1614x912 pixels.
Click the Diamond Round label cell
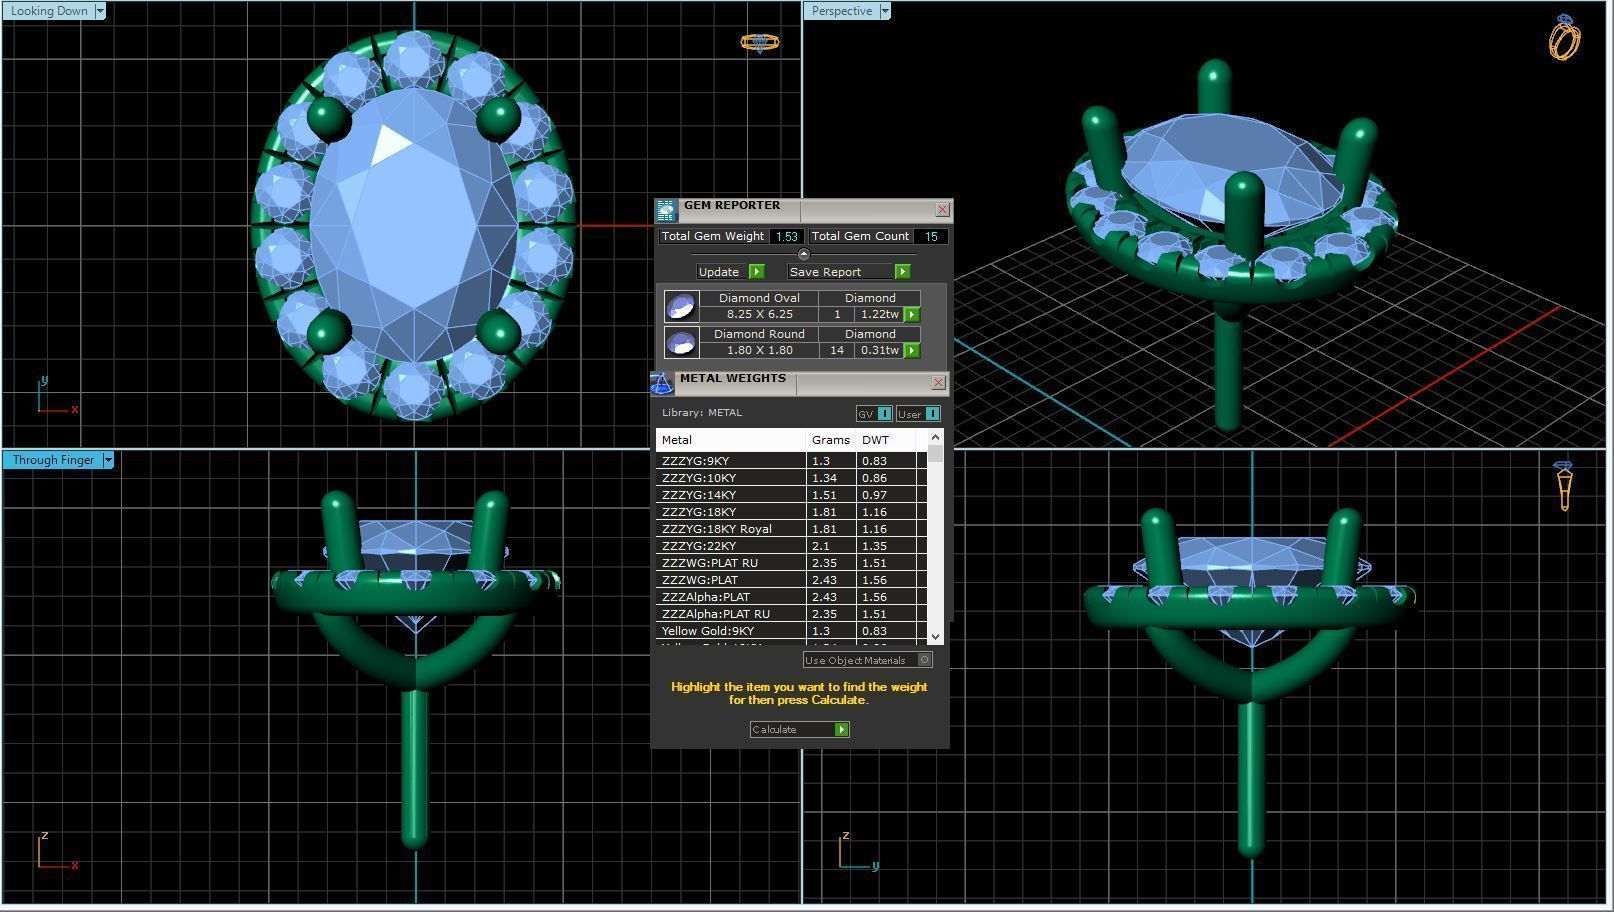pos(759,334)
